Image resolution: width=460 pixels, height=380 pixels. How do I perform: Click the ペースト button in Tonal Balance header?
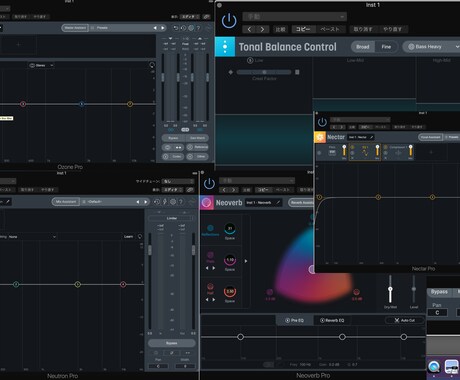pyautogui.click(x=330, y=29)
